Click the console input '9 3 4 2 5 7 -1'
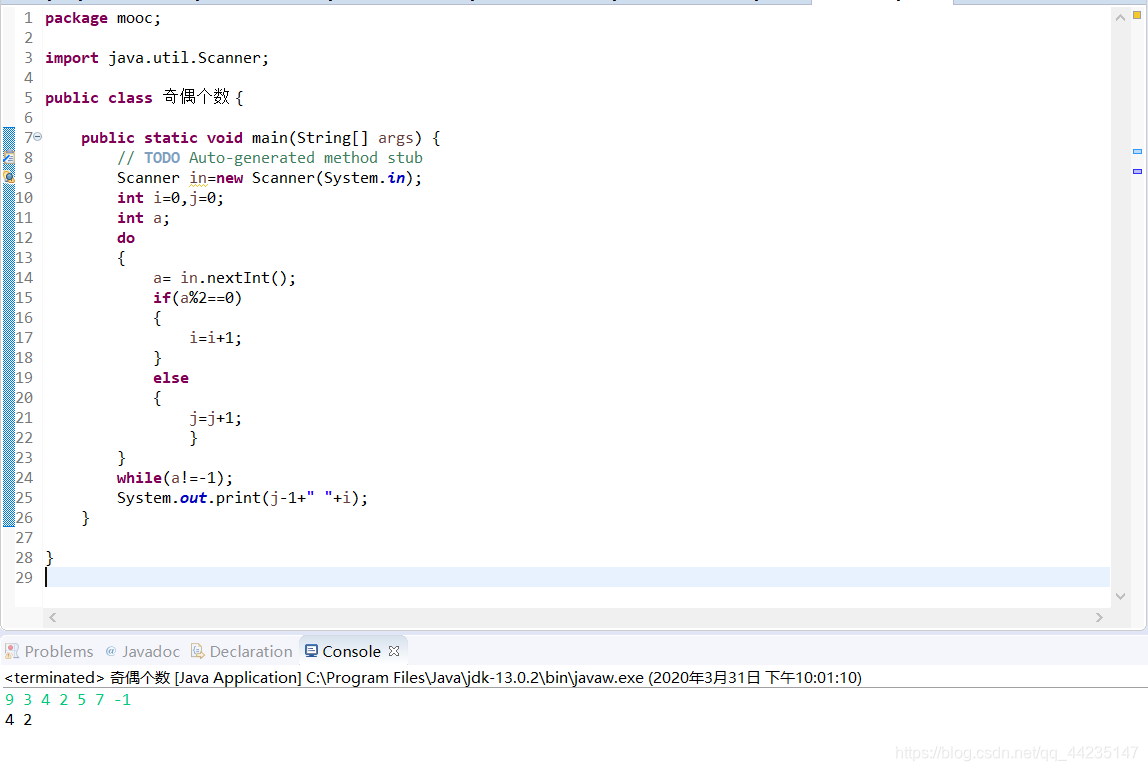 (x=68, y=700)
